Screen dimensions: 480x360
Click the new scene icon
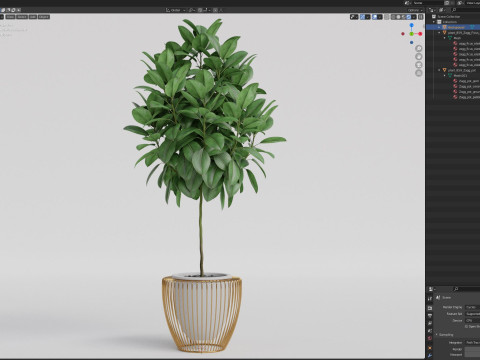point(447,3)
